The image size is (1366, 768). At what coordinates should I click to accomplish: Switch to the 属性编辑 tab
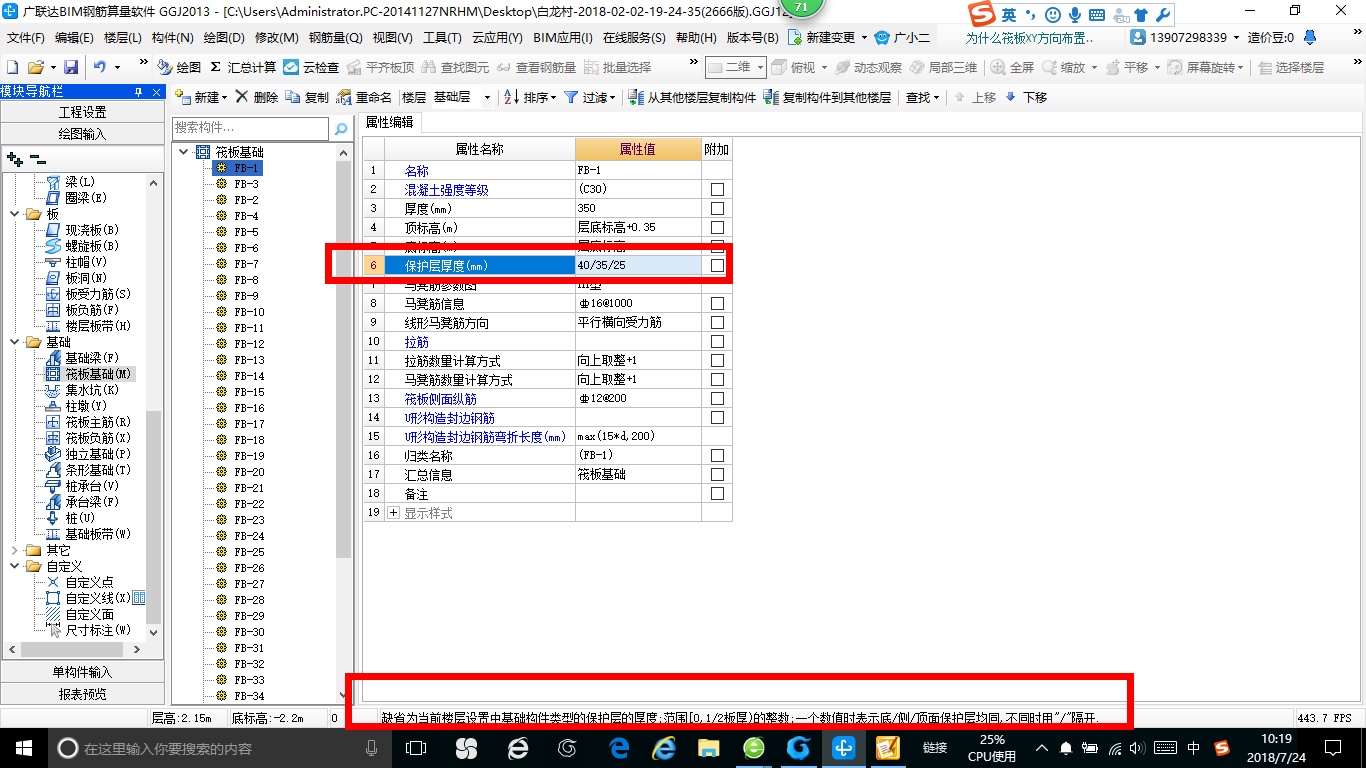pos(390,122)
